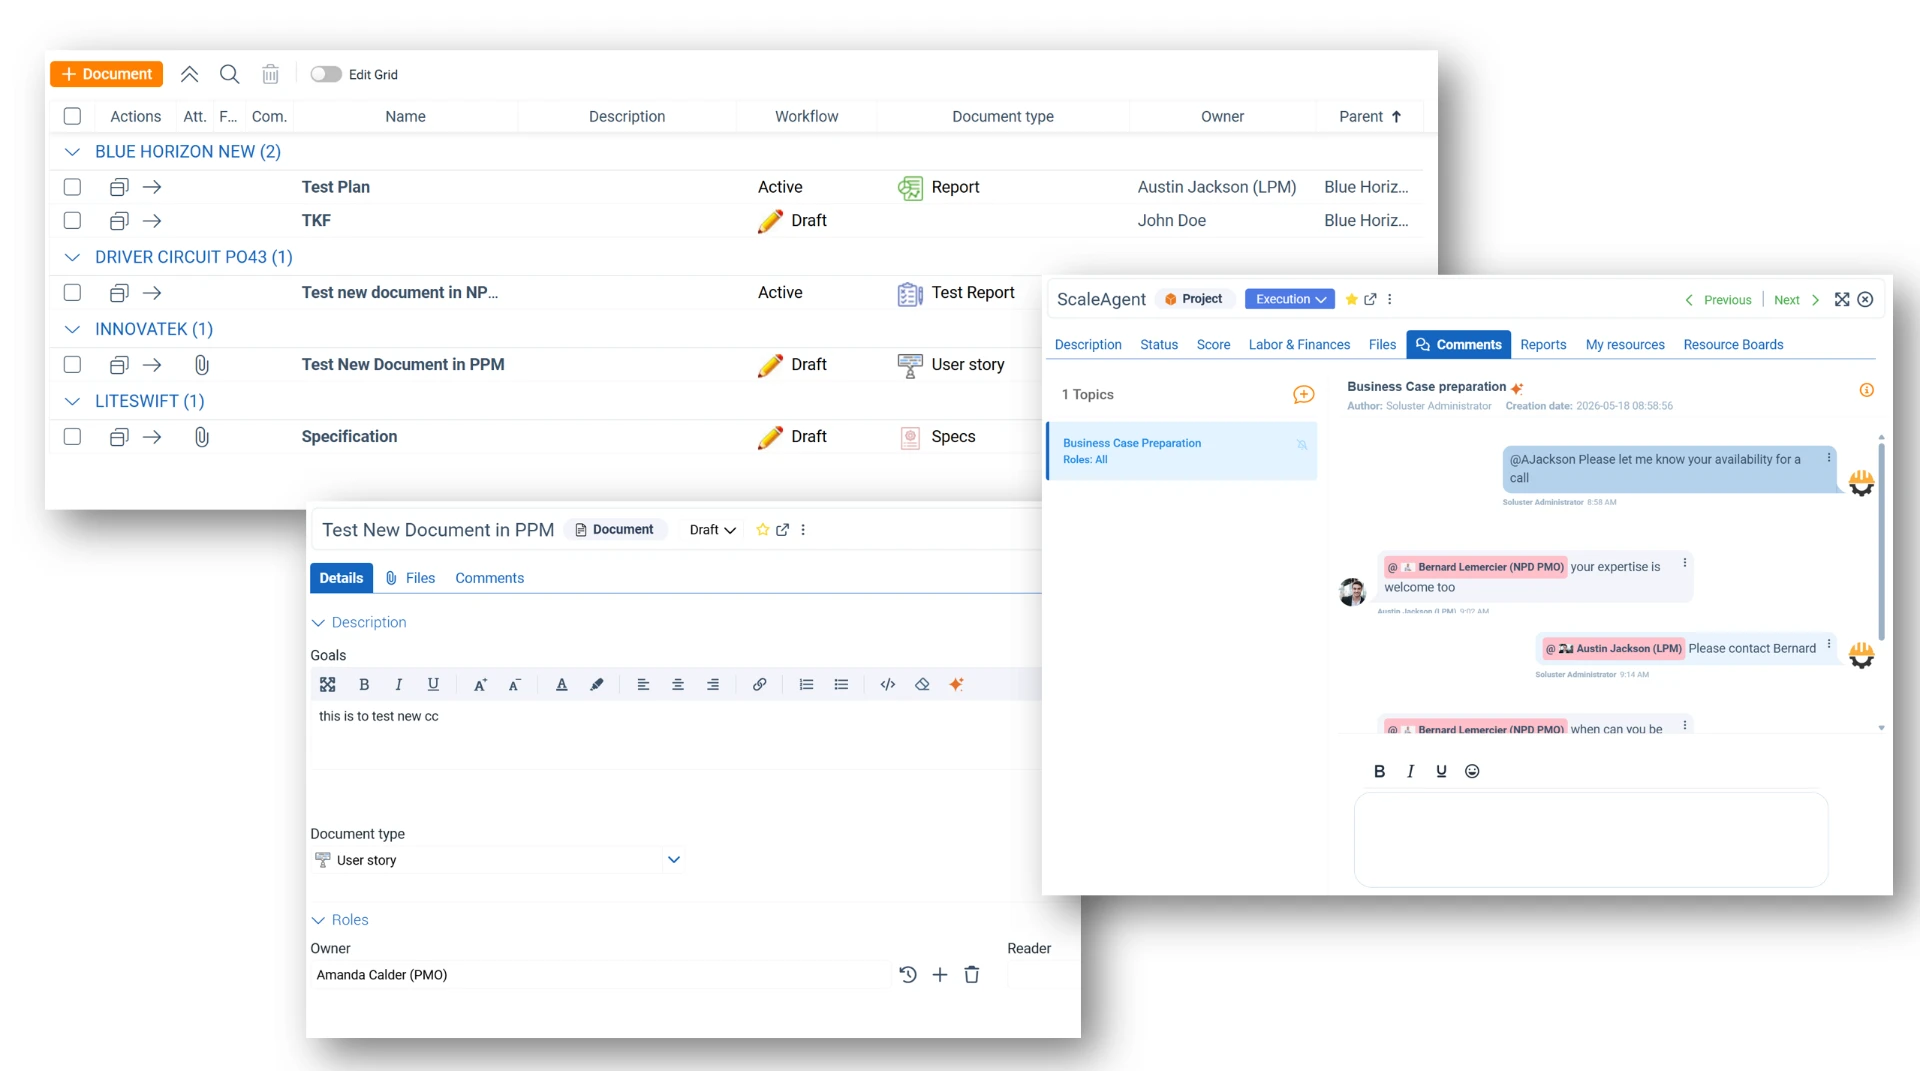1920x1071 pixels.
Task: Toggle the Edit Grid switch
Action: click(x=326, y=74)
